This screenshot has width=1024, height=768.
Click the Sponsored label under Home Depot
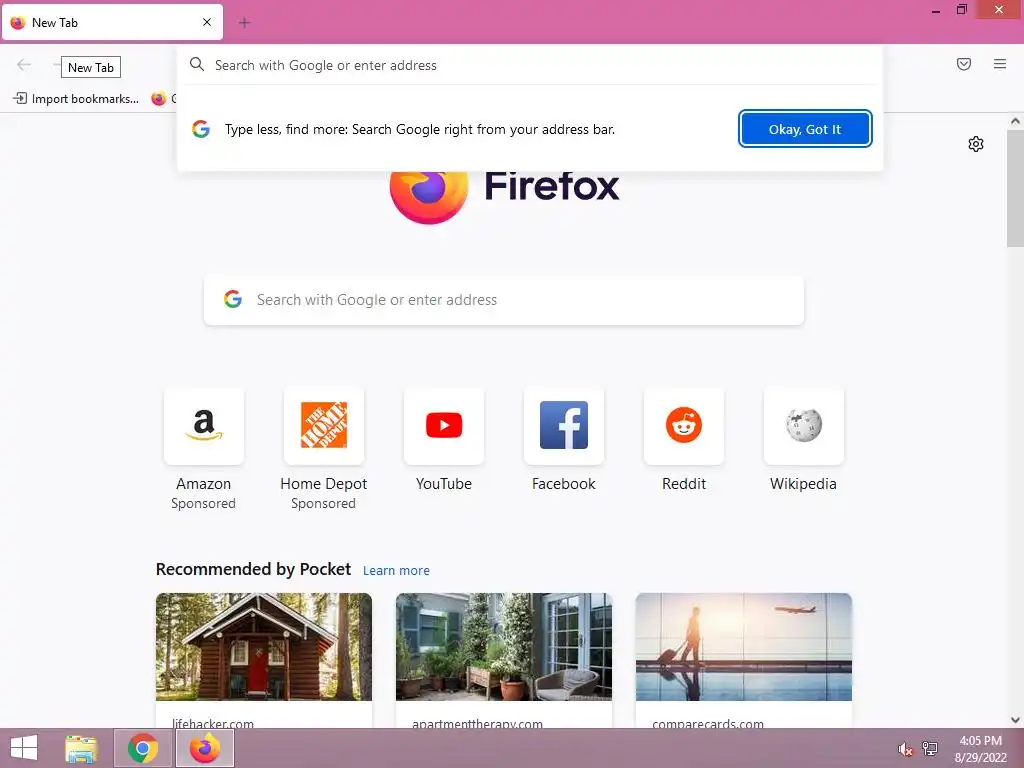pos(324,504)
